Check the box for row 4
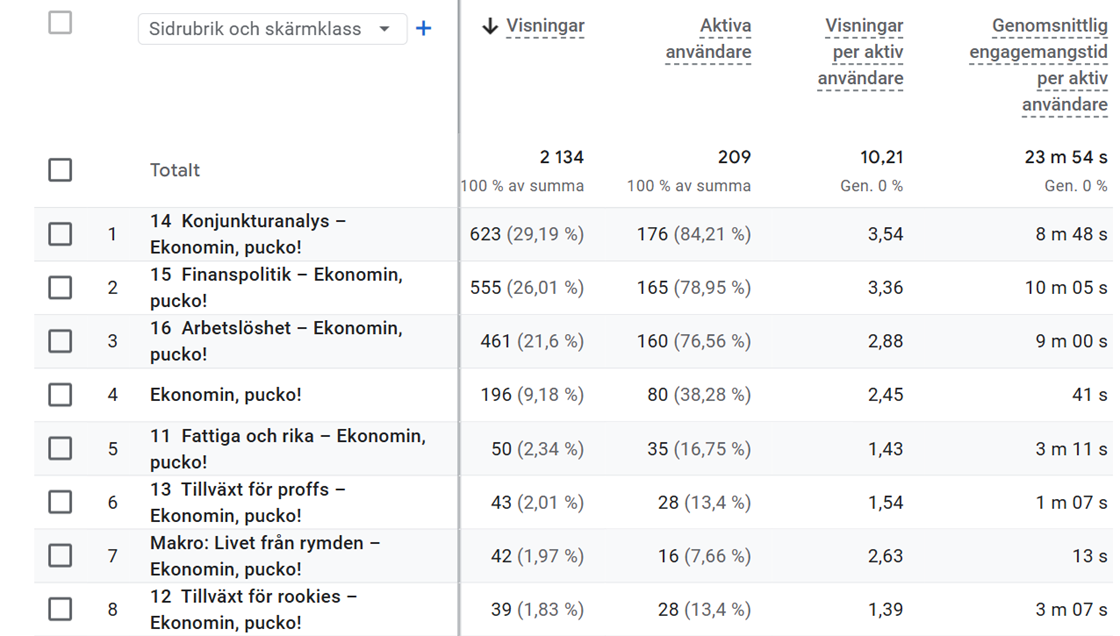The height and width of the screenshot is (636, 1120). (x=60, y=395)
